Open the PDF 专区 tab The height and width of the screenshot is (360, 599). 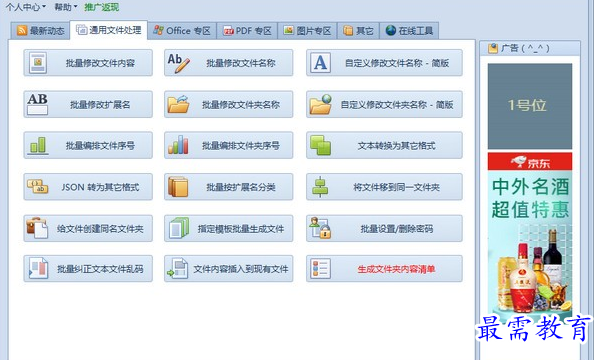click(x=247, y=31)
